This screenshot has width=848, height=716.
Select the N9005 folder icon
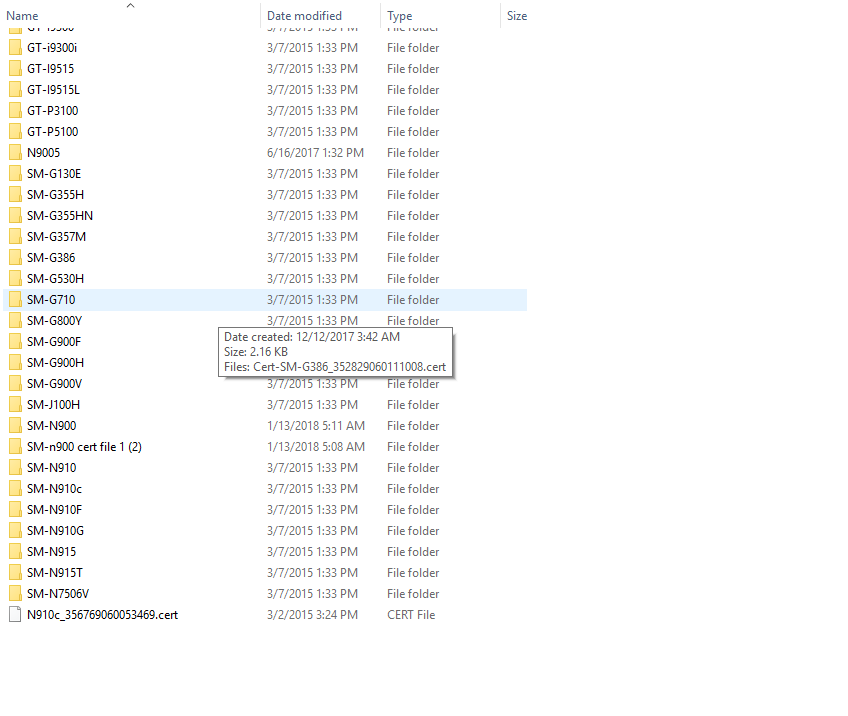(15, 153)
